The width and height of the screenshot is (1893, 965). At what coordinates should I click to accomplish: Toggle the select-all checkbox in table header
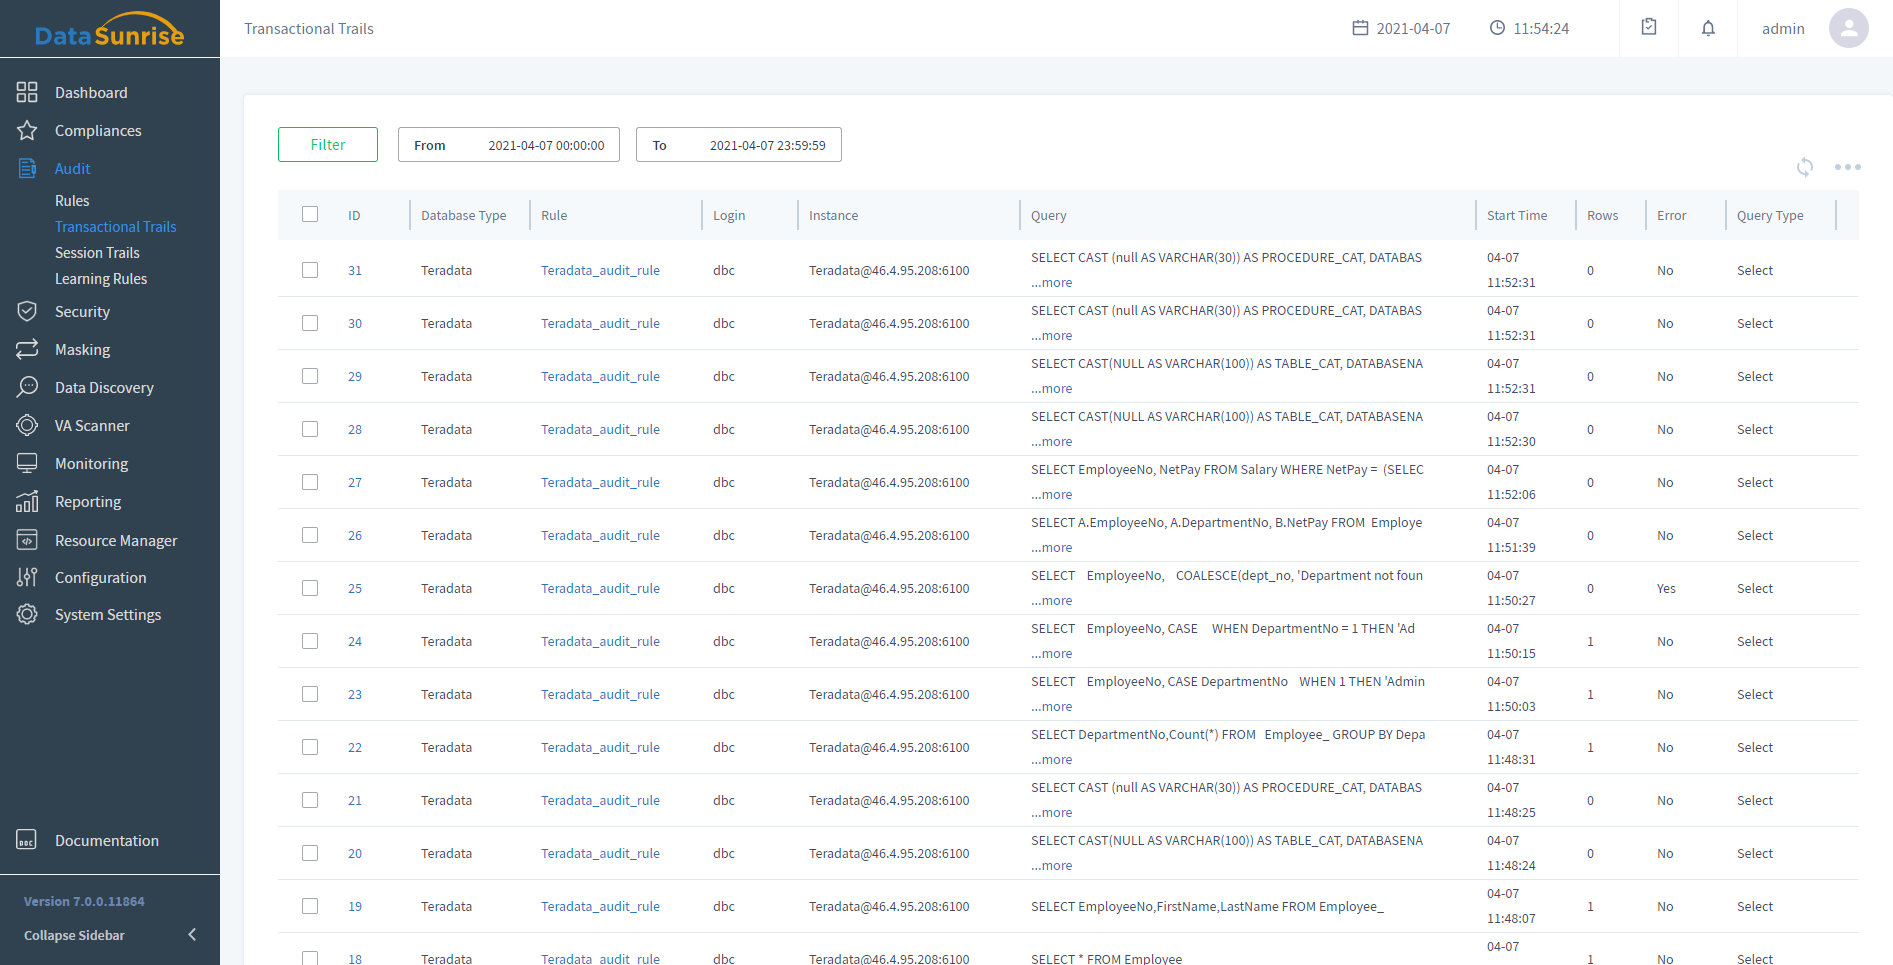pyautogui.click(x=310, y=215)
